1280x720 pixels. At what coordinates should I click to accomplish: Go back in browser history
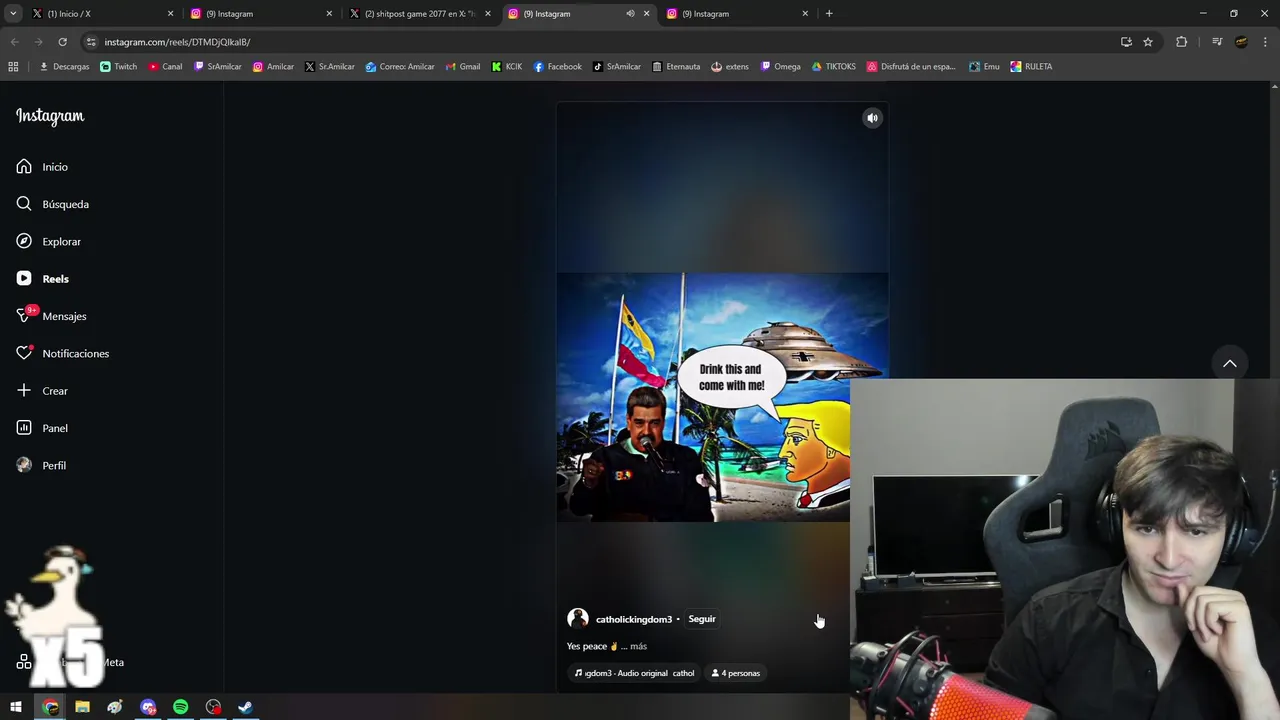coord(14,42)
